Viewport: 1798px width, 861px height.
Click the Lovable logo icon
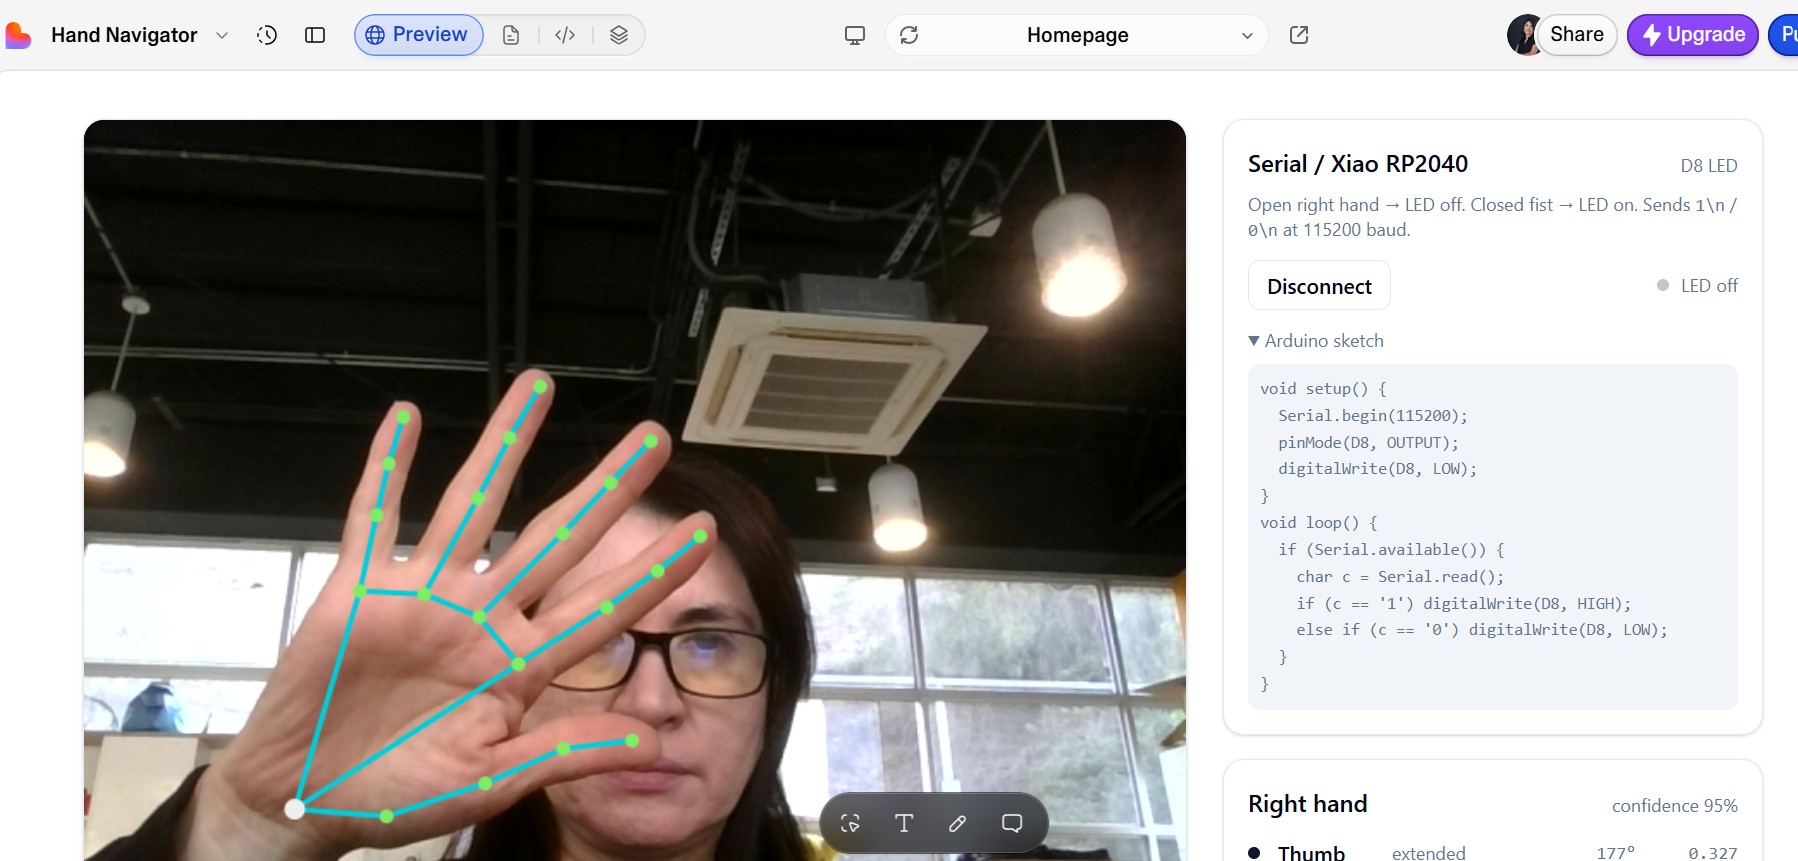(x=17, y=35)
